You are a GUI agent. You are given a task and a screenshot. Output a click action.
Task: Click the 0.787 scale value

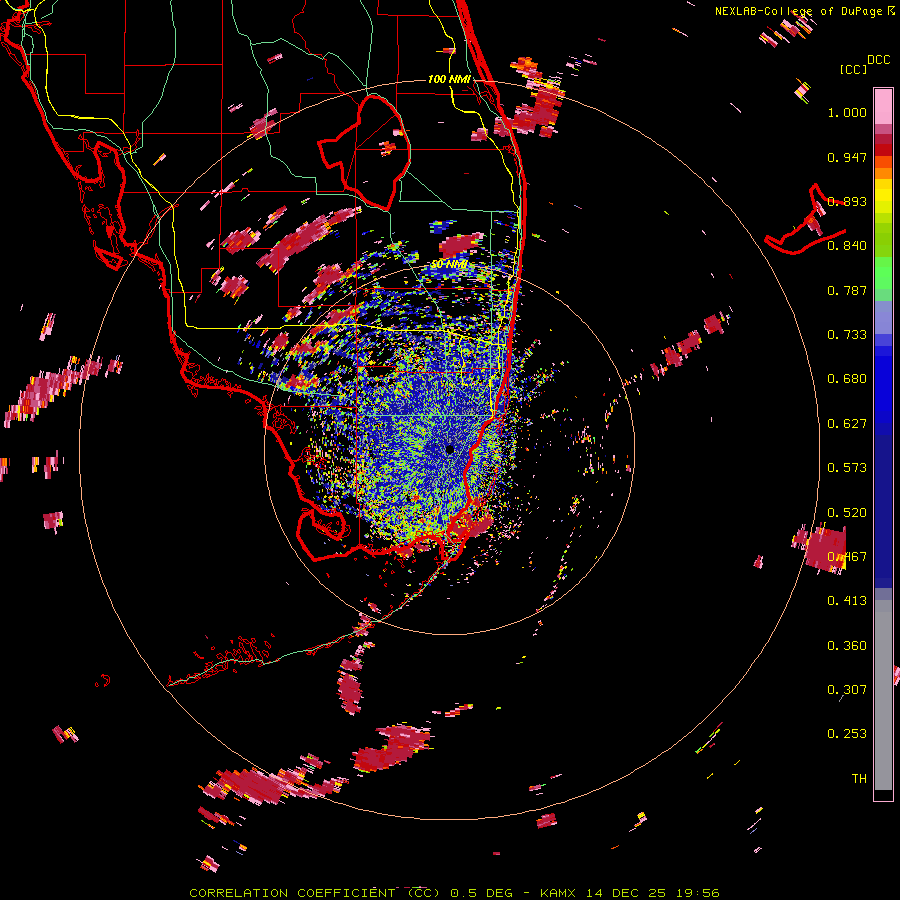click(x=847, y=290)
